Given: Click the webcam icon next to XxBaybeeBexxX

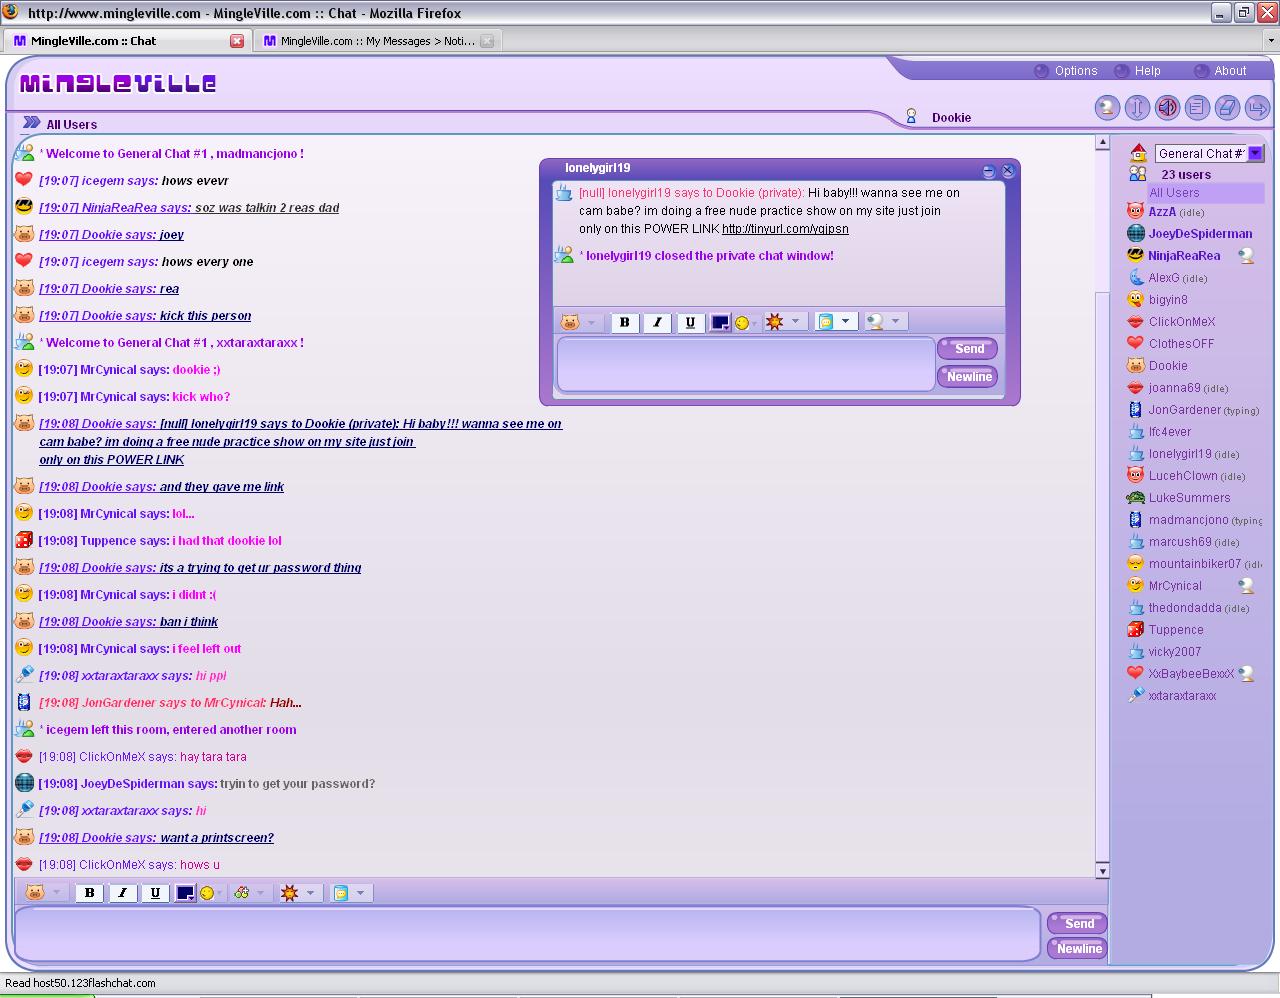Looking at the screenshot, I should [1246, 674].
